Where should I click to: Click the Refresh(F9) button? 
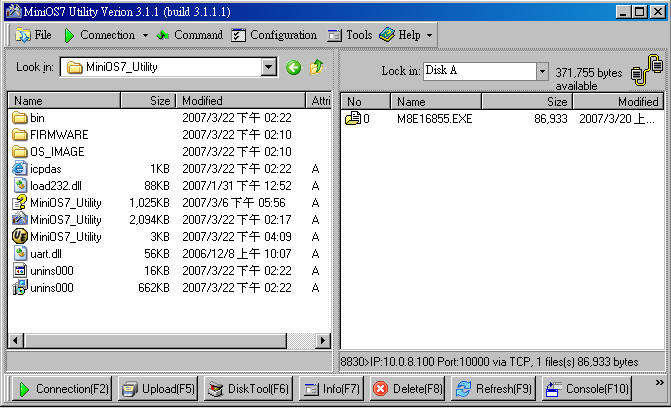[493, 389]
